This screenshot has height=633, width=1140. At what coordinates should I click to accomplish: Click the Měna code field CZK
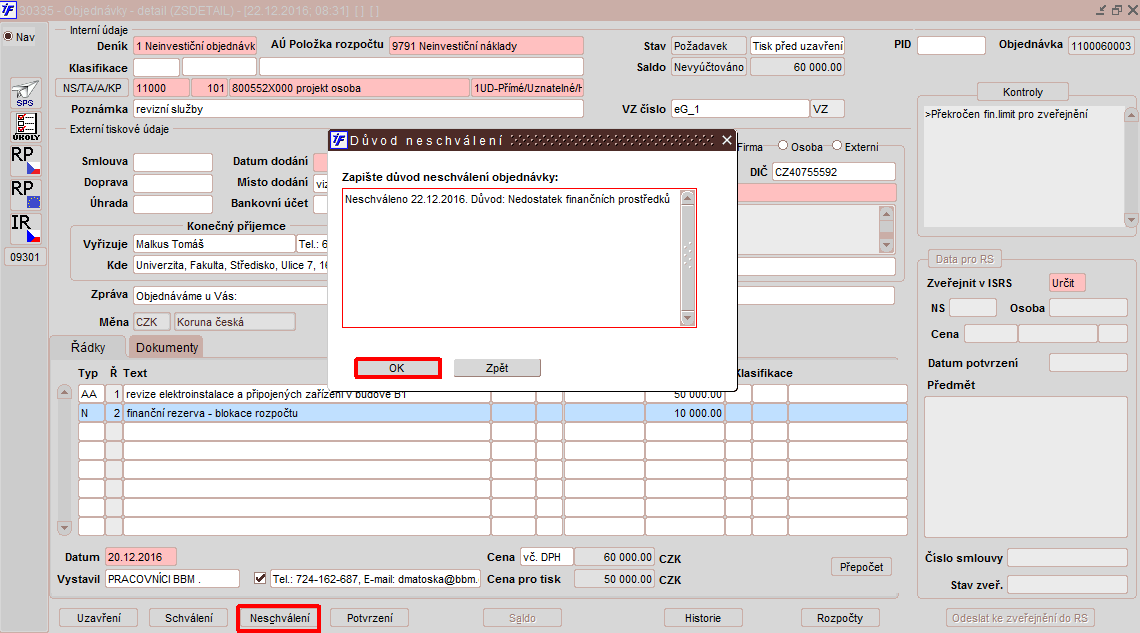click(152, 322)
